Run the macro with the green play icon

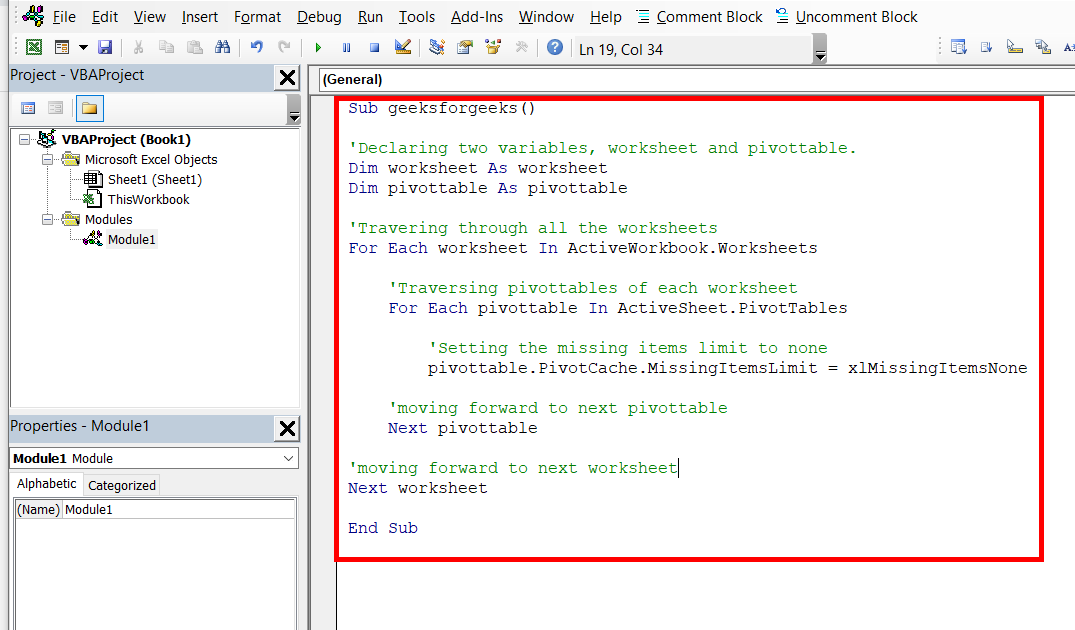coord(318,48)
